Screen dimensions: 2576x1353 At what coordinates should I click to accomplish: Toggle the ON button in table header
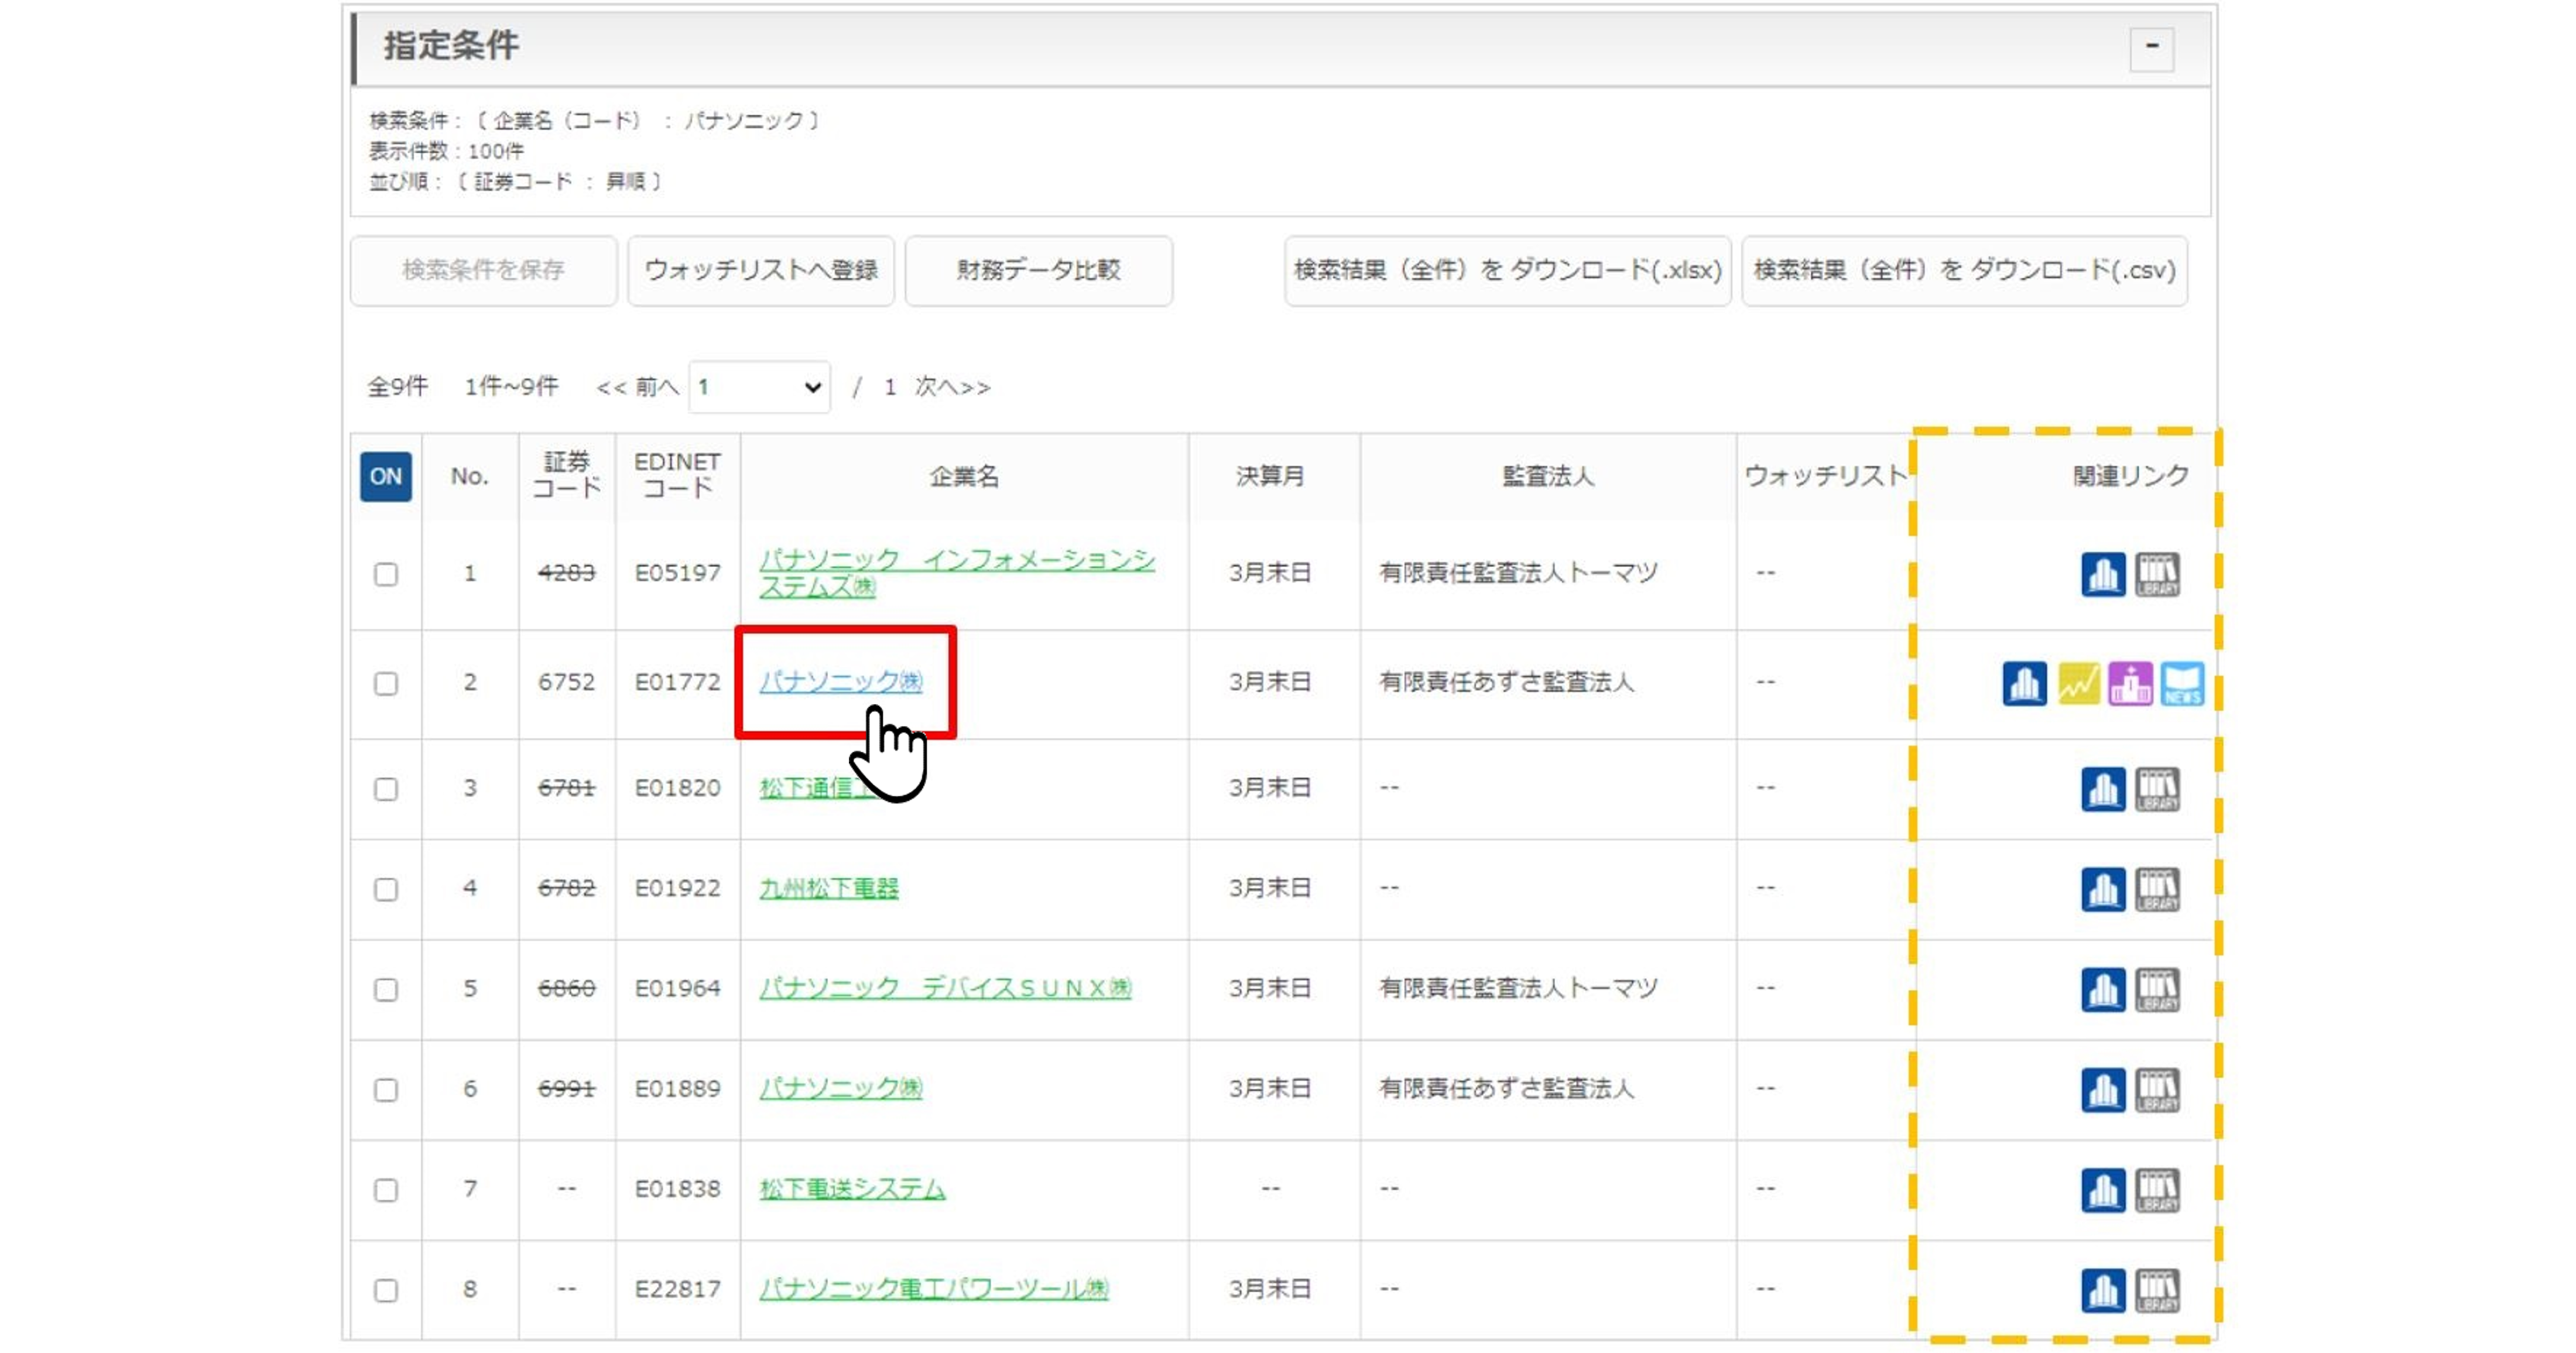pyautogui.click(x=386, y=476)
